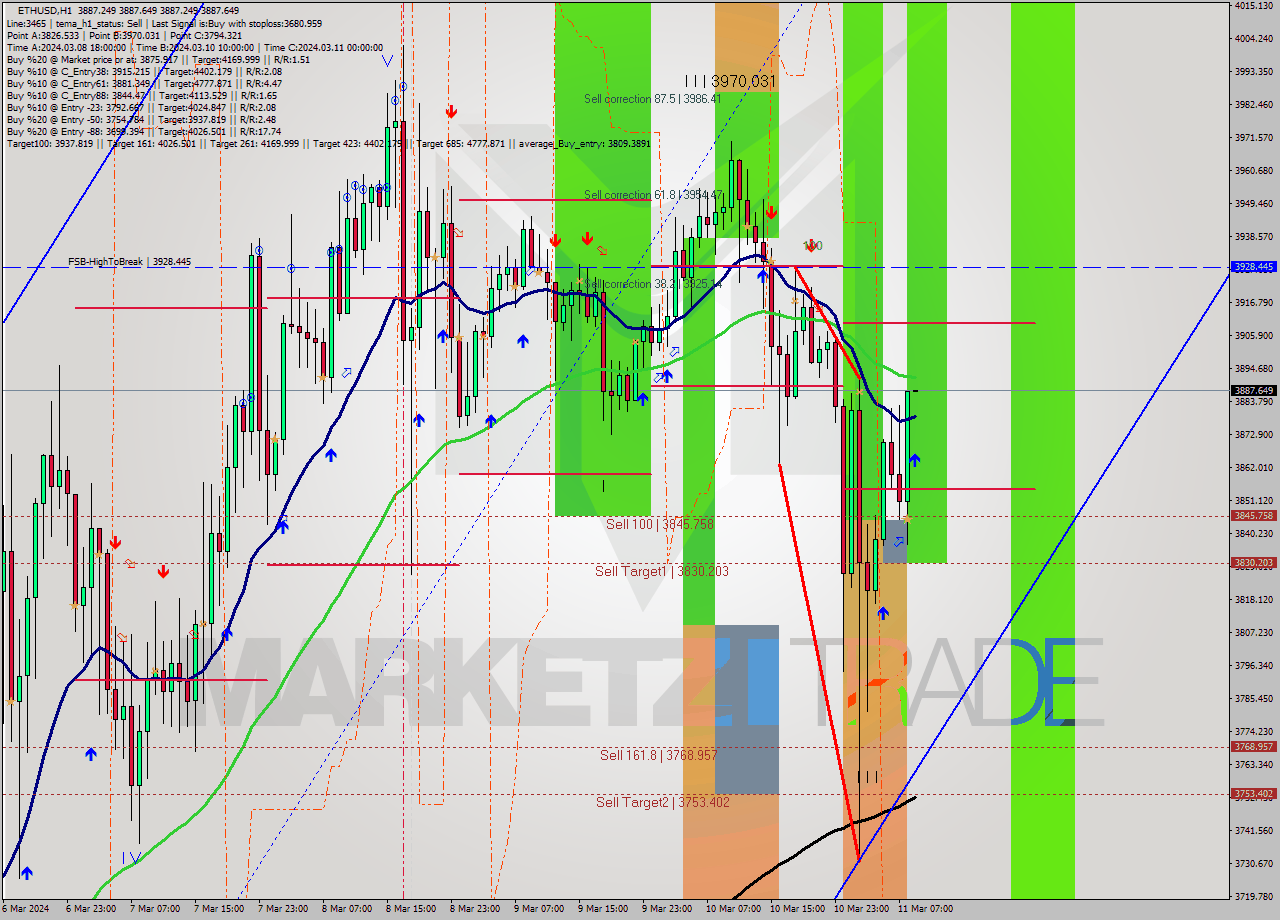
Task: Click the 'Sell 161.8 | 3768.957' label
Action: point(658,755)
